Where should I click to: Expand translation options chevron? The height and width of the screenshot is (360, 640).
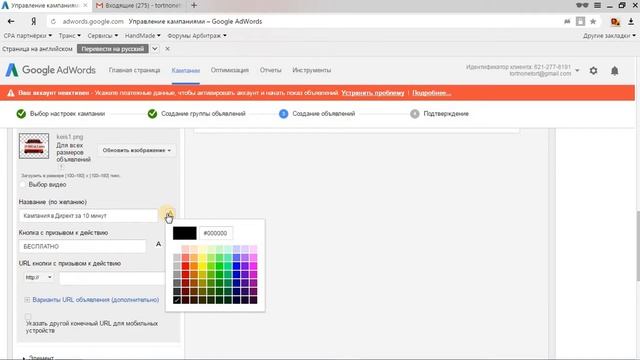pos(155,49)
